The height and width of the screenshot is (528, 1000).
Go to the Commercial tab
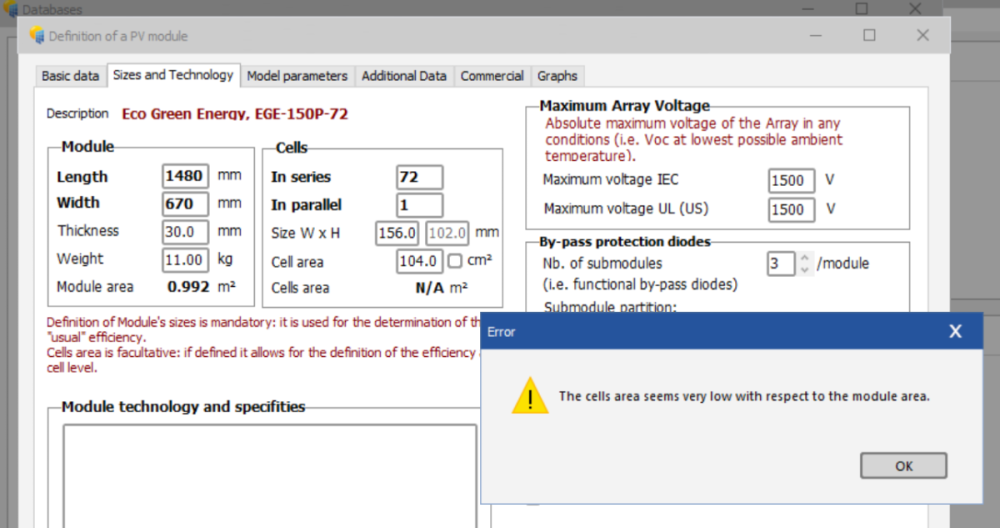(x=492, y=76)
